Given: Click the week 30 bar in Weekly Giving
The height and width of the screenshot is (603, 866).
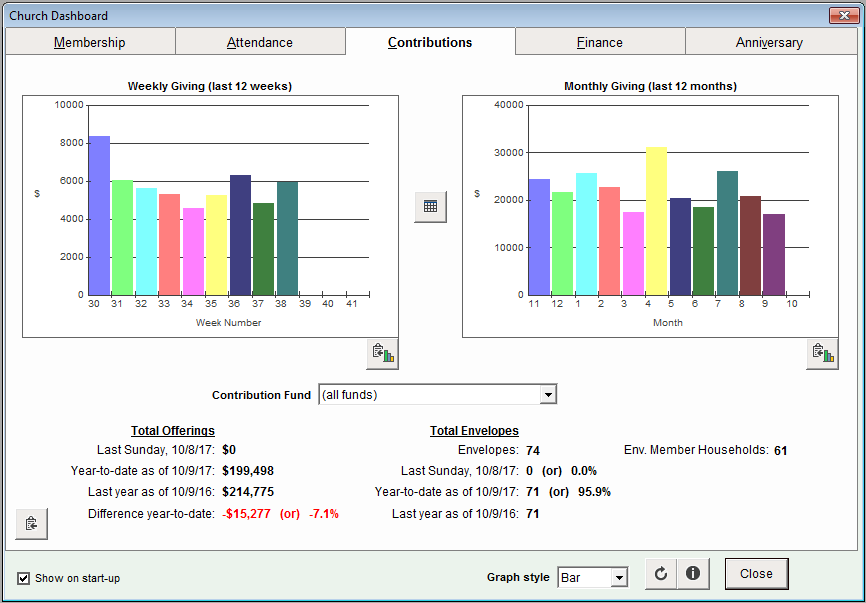Looking at the screenshot, I should coord(99,215).
